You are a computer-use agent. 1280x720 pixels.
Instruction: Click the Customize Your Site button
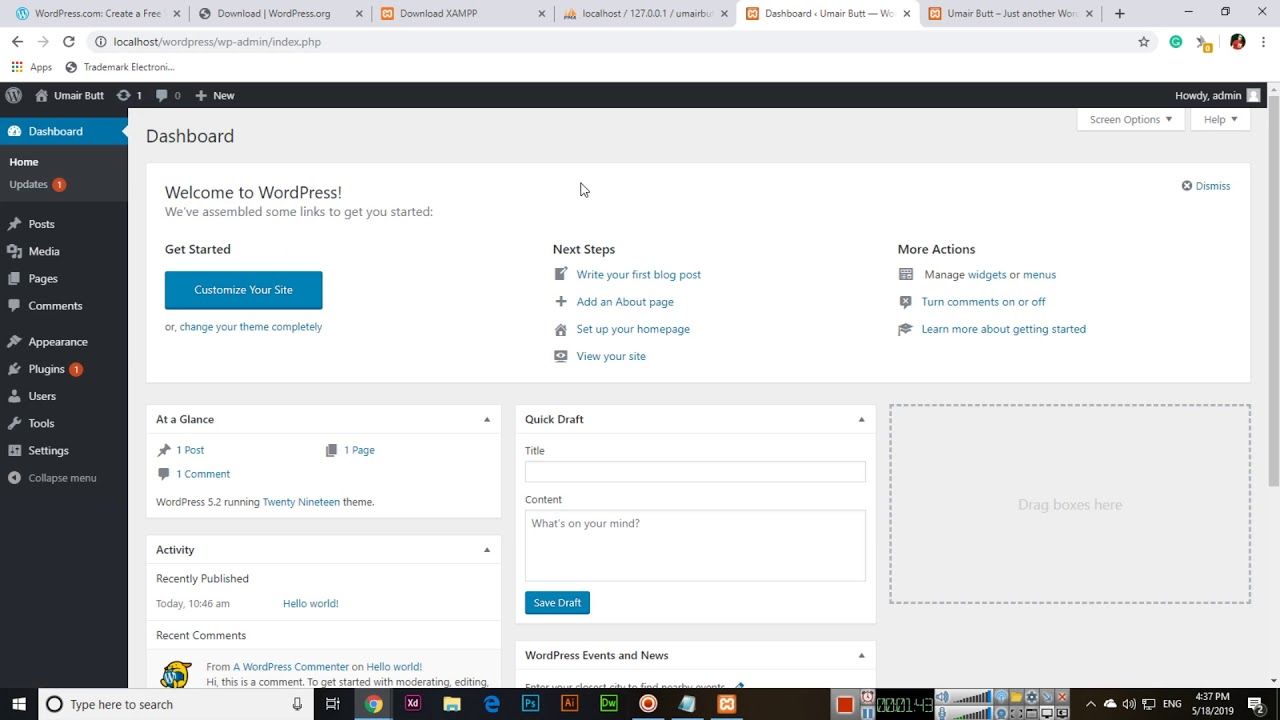coord(243,290)
